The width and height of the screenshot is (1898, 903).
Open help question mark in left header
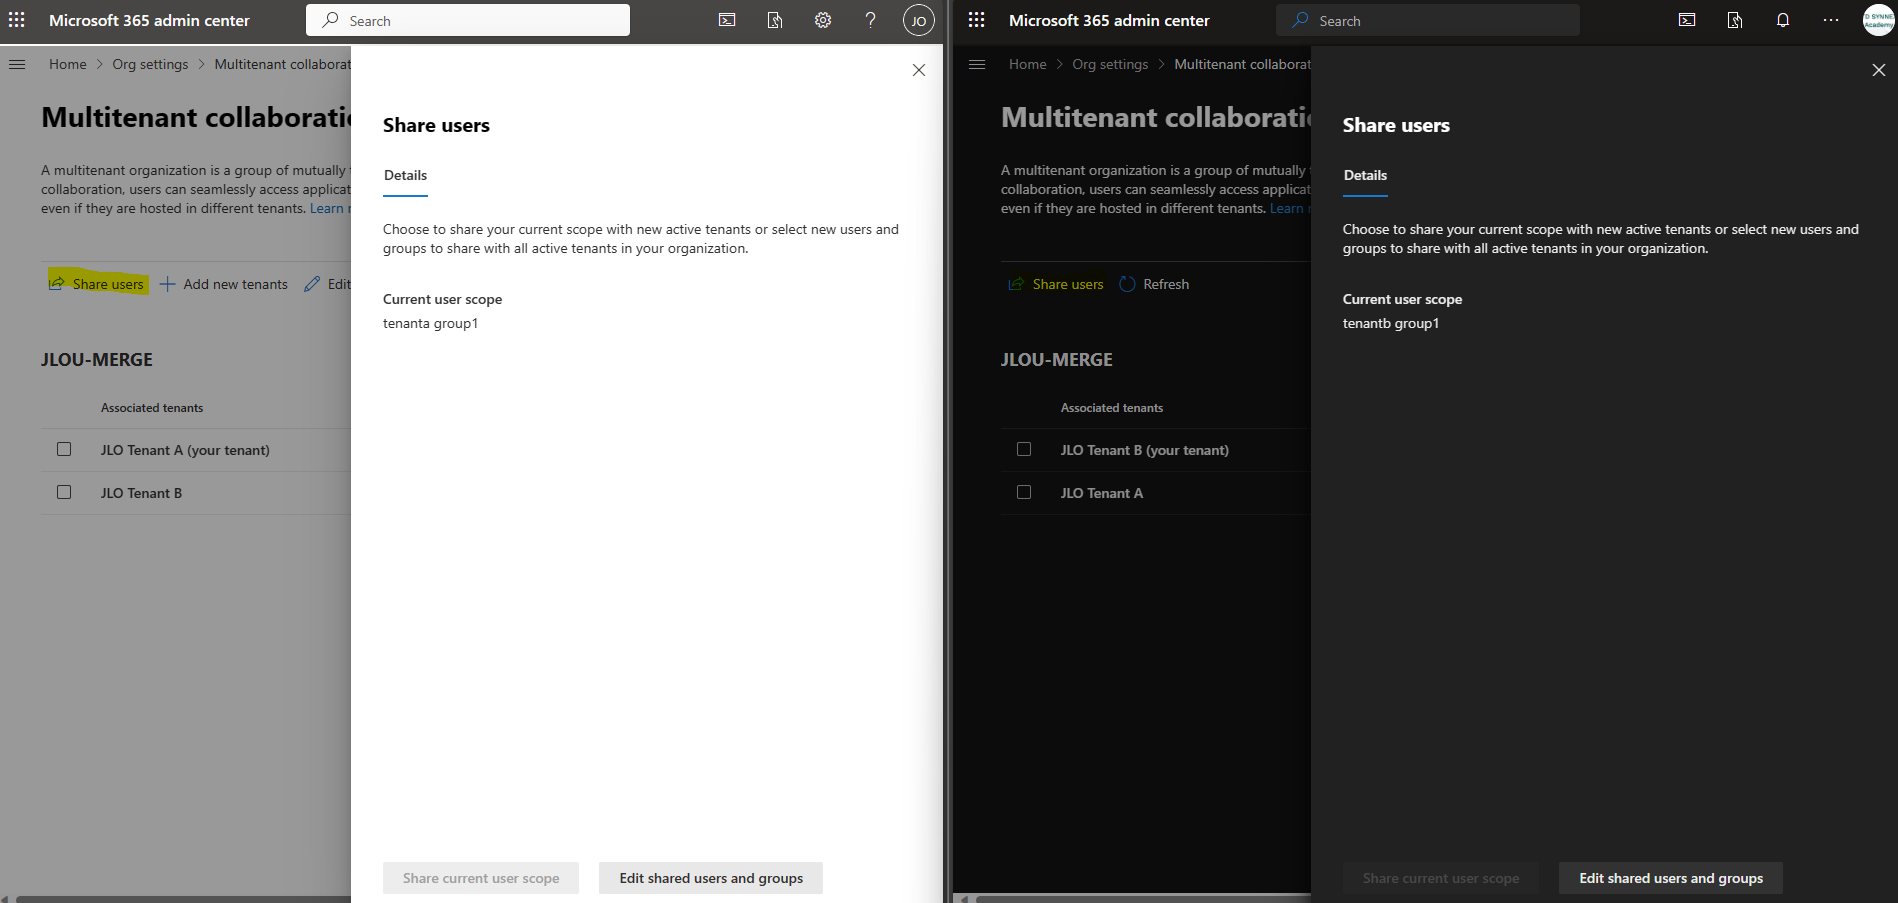coord(870,20)
